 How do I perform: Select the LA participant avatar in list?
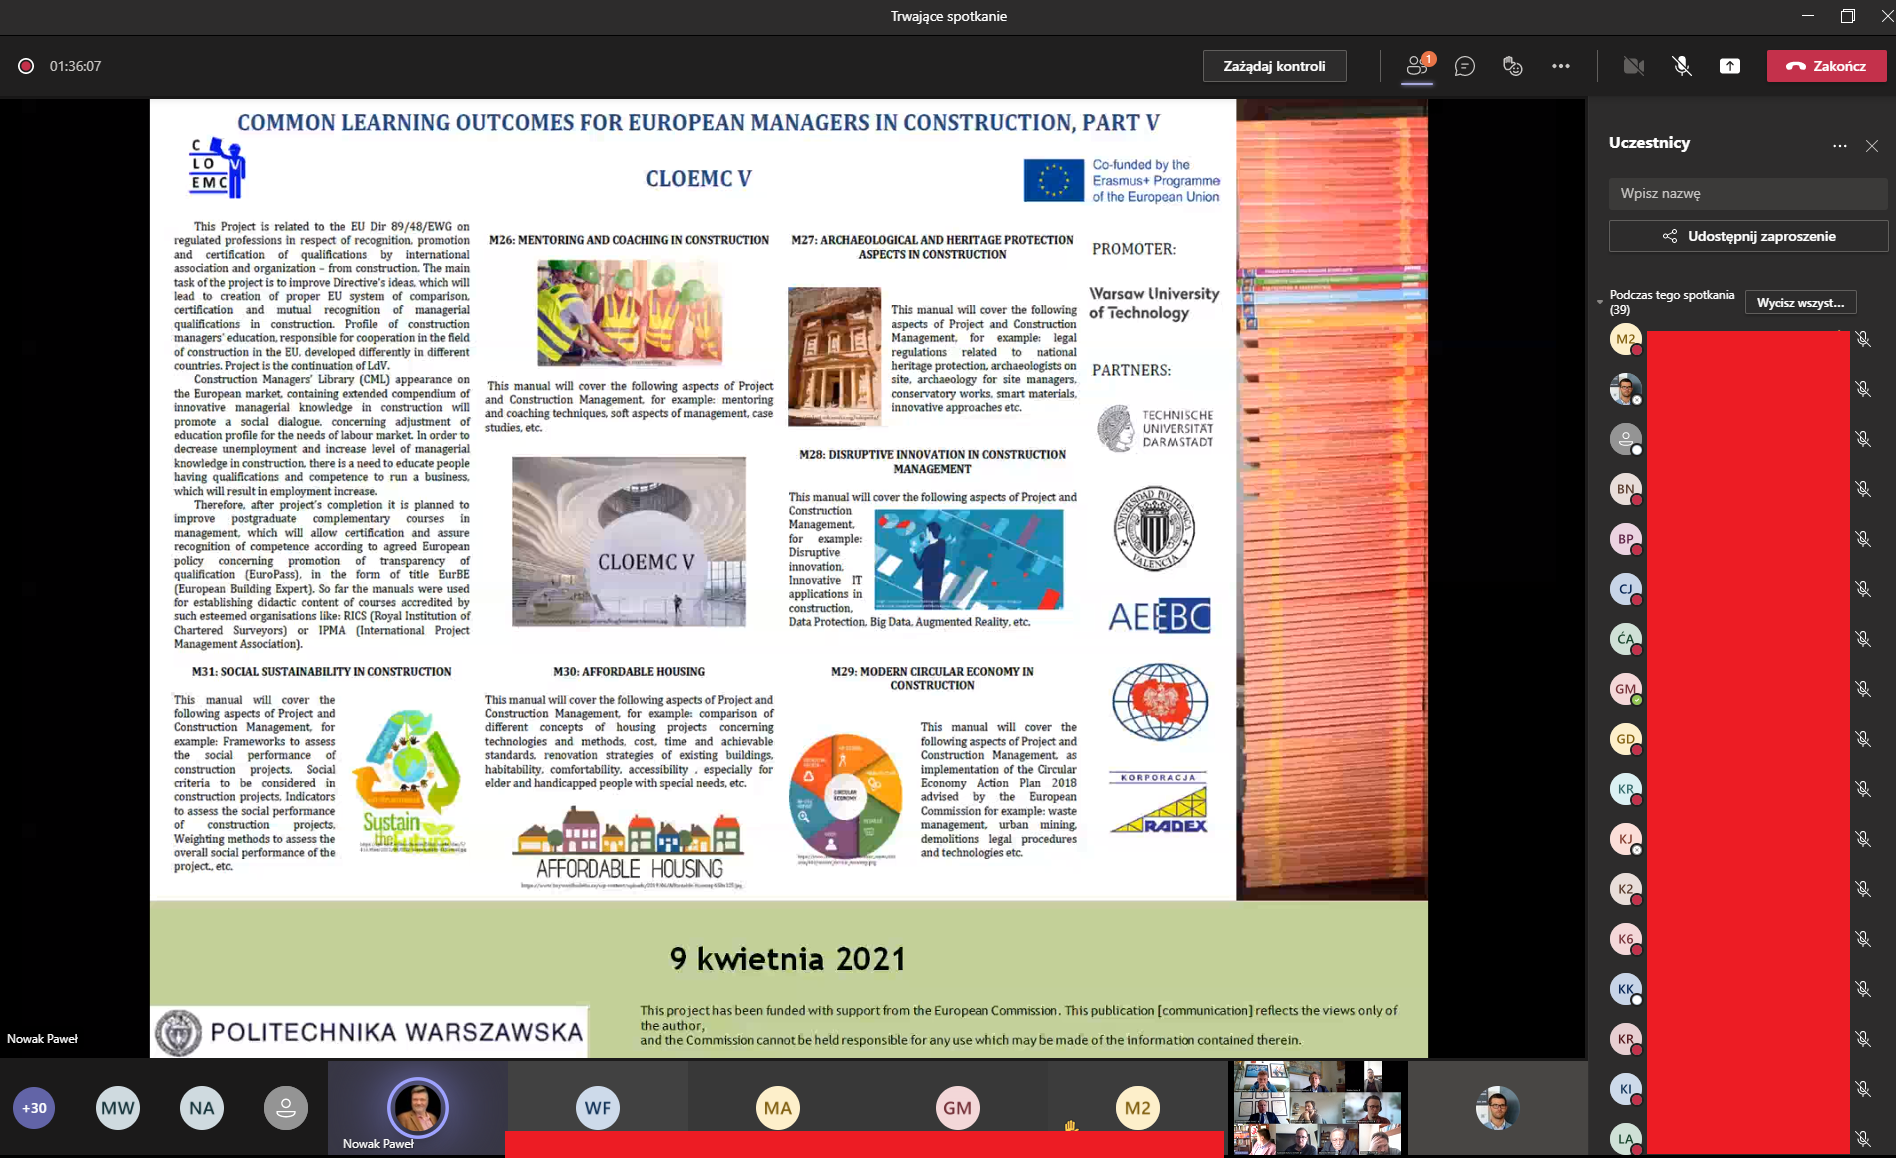(x=1626, y=1139)
